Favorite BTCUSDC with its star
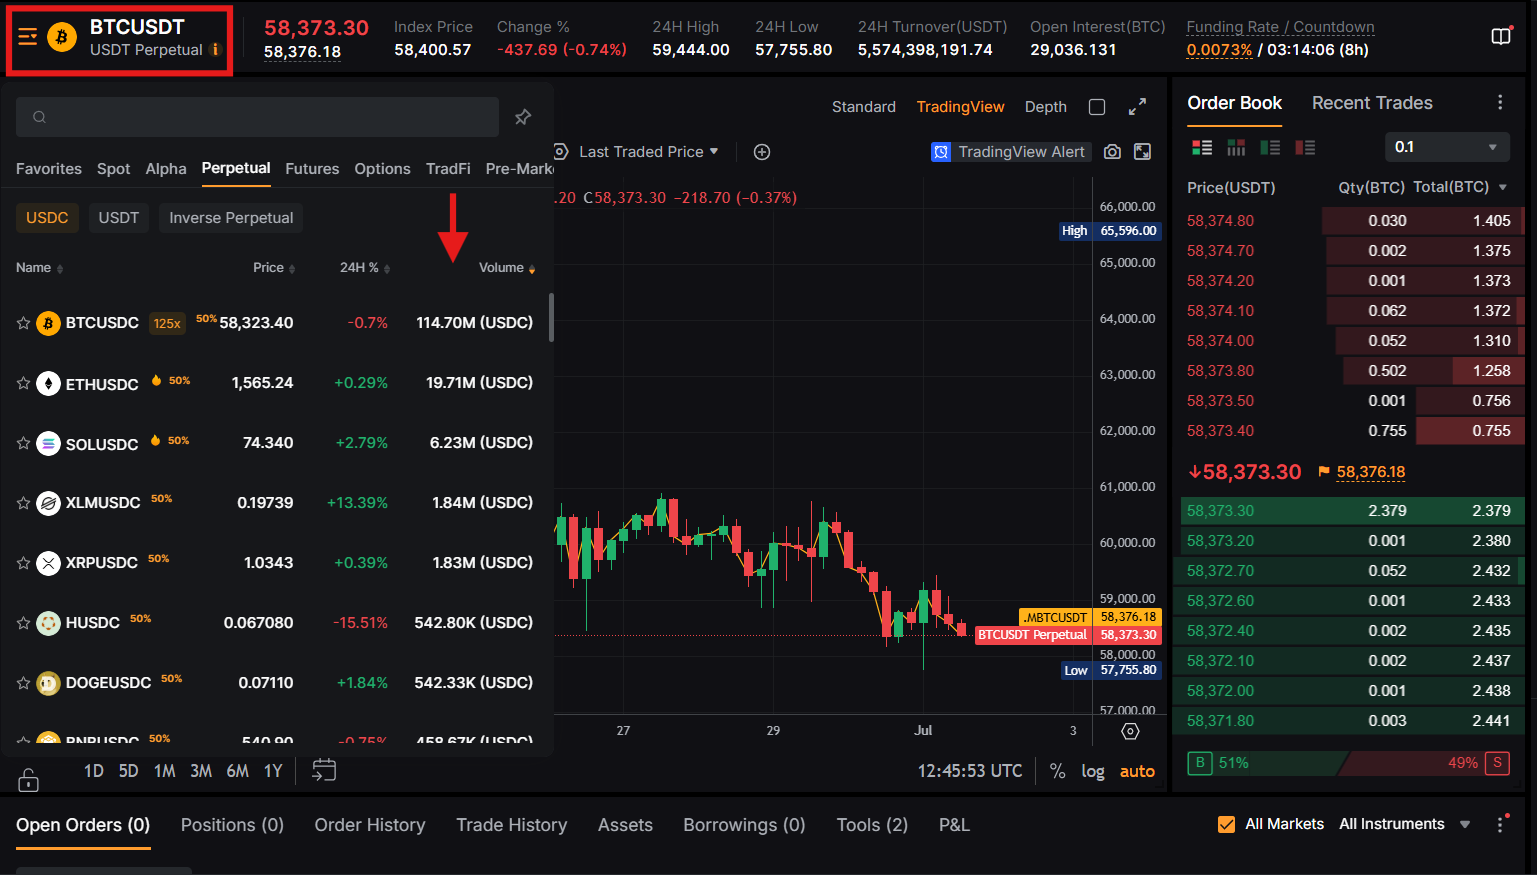The height and width of the screenshot is (875, 1537). tap(23, 323)
